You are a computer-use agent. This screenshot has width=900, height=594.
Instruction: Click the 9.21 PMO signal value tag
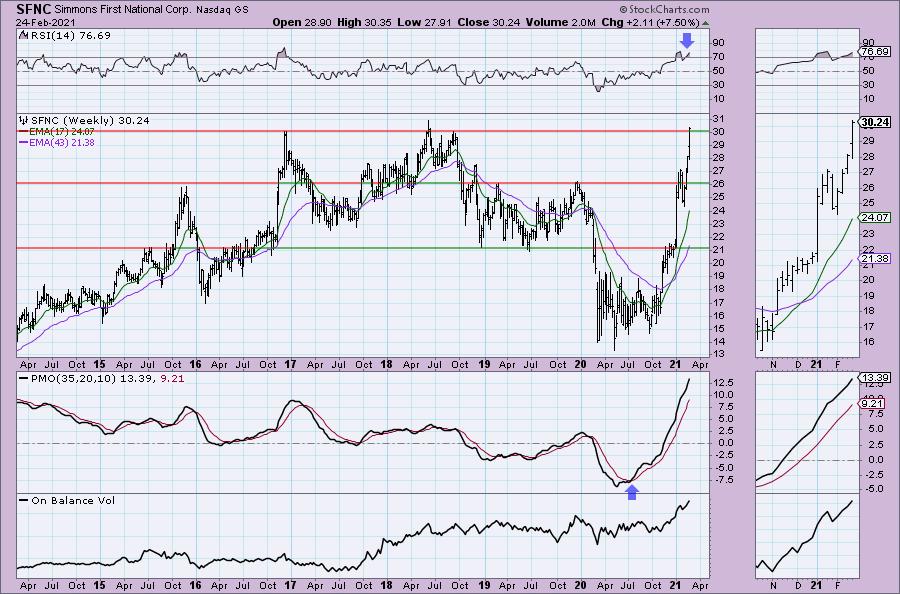tap(872, 403)
